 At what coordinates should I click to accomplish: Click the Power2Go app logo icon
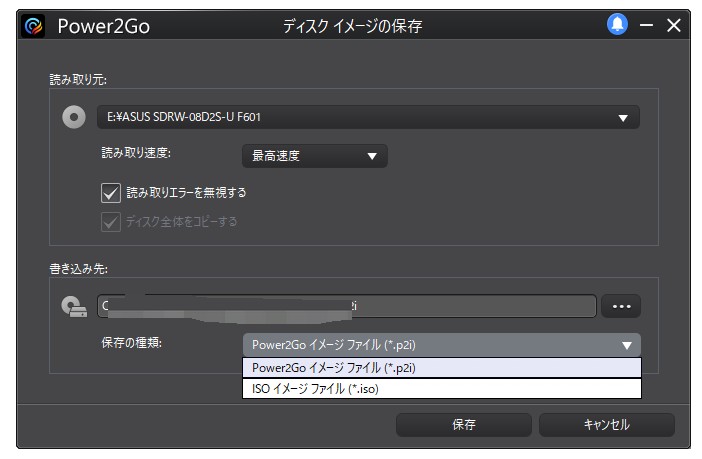(x=33, y=26)
